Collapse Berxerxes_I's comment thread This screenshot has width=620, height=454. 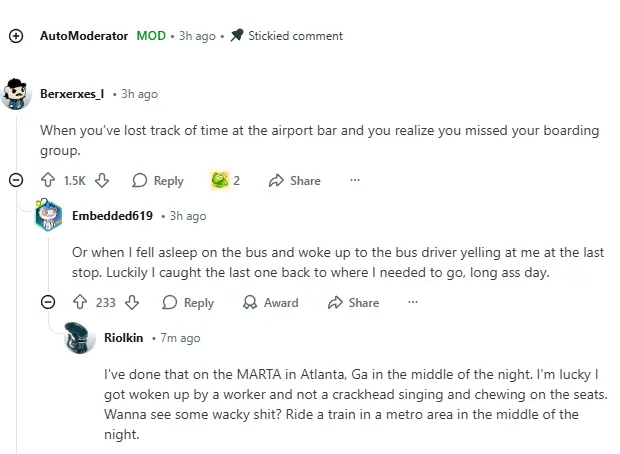16,181
